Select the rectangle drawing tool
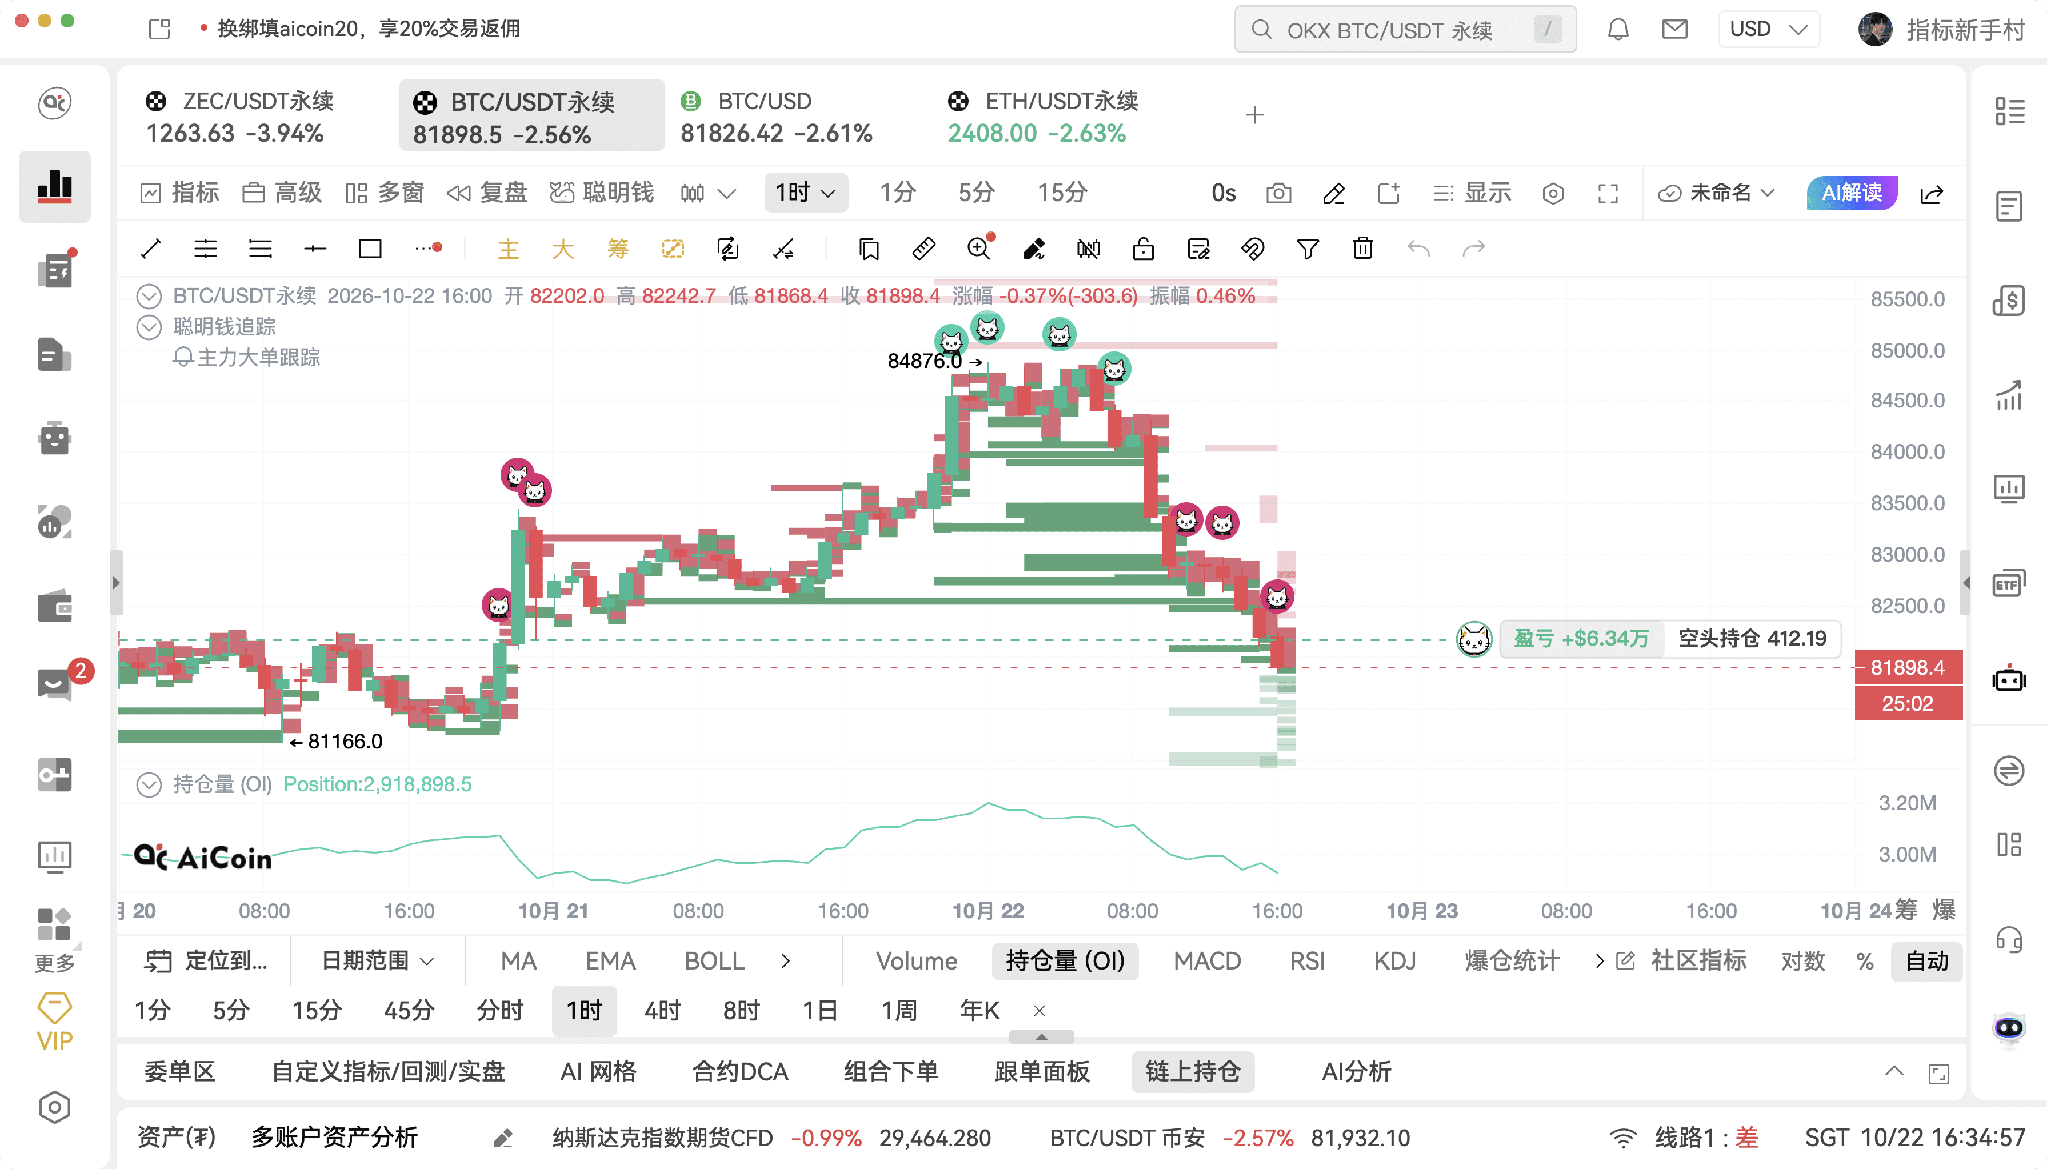The width and height of the screenshot is (2047, 1169). click(x=370, y=249)
